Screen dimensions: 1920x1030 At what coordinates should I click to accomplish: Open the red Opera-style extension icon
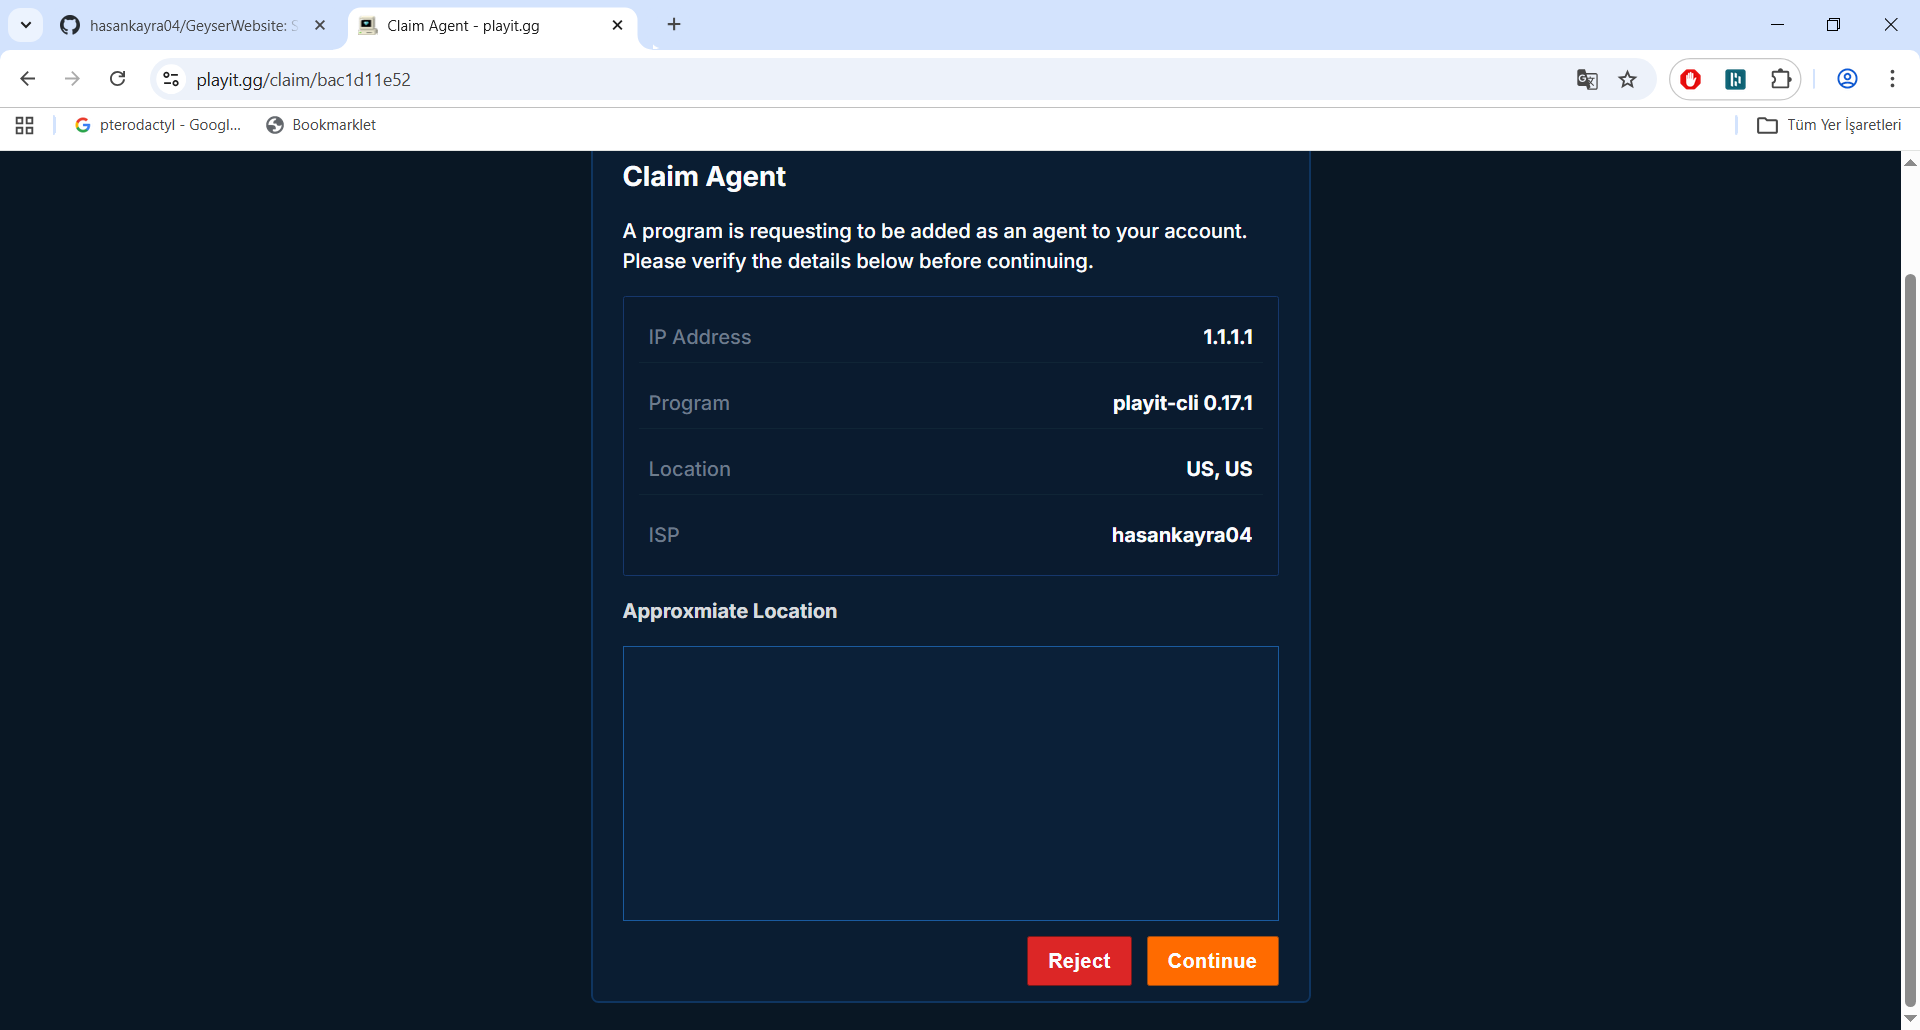(1691, 80)
